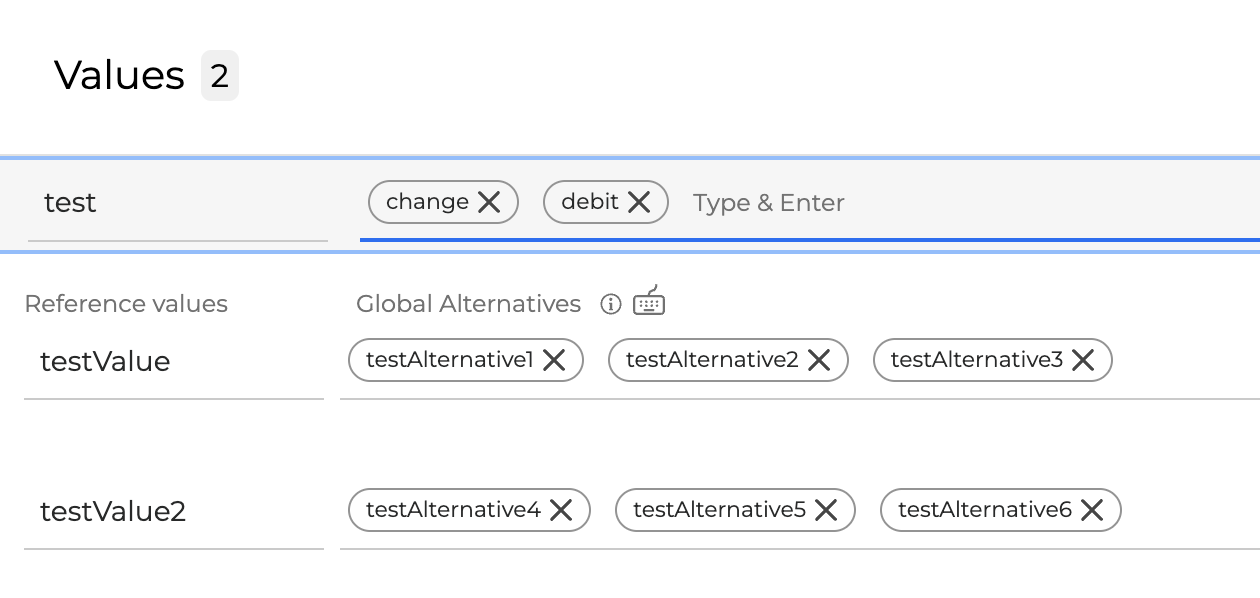The height and width of the screenshot is (598, 1260).
Task: Edit the testValue2 reference field
Action: click(x=173, y=512)
